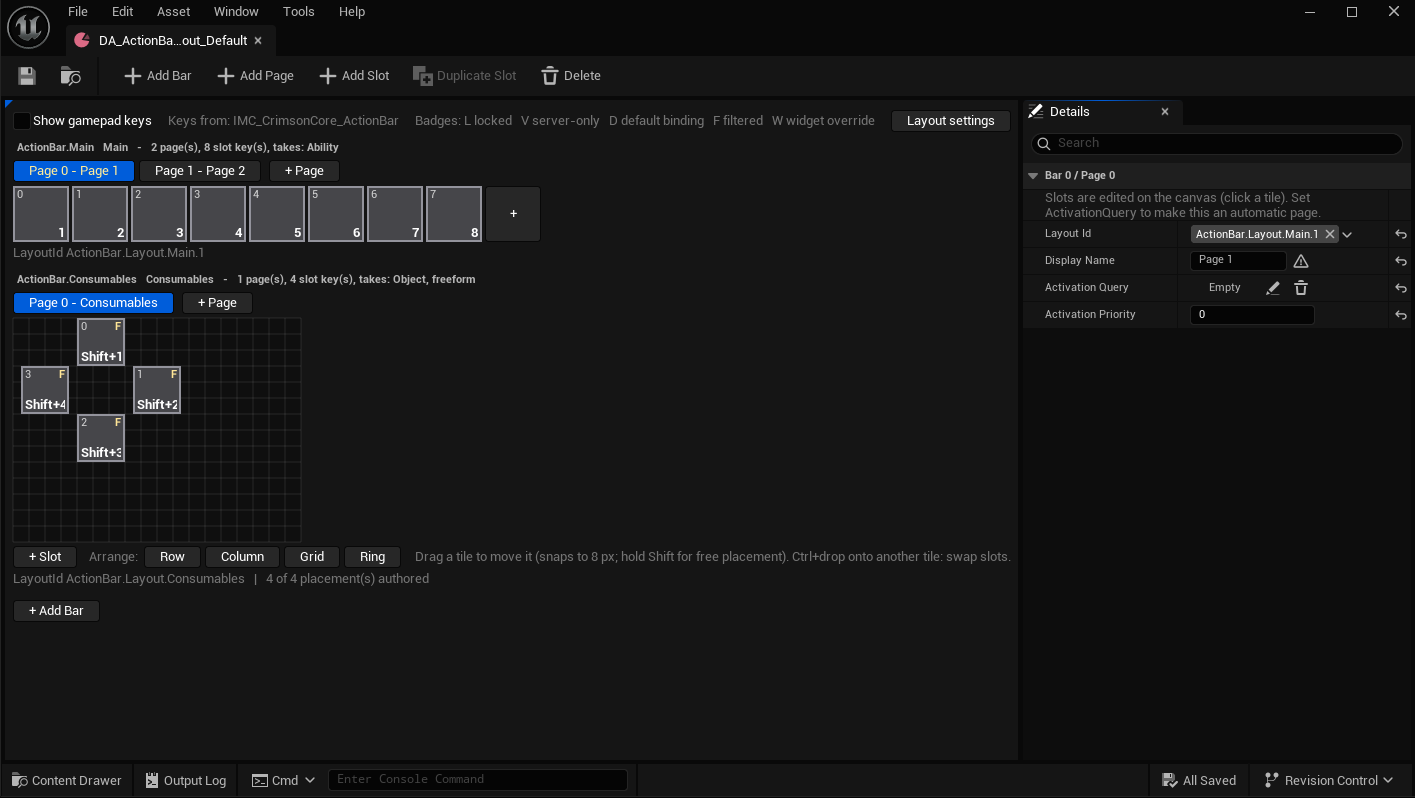Click the trash icon next to Activation Query
1415x798 pixels.
point(1300,288)
